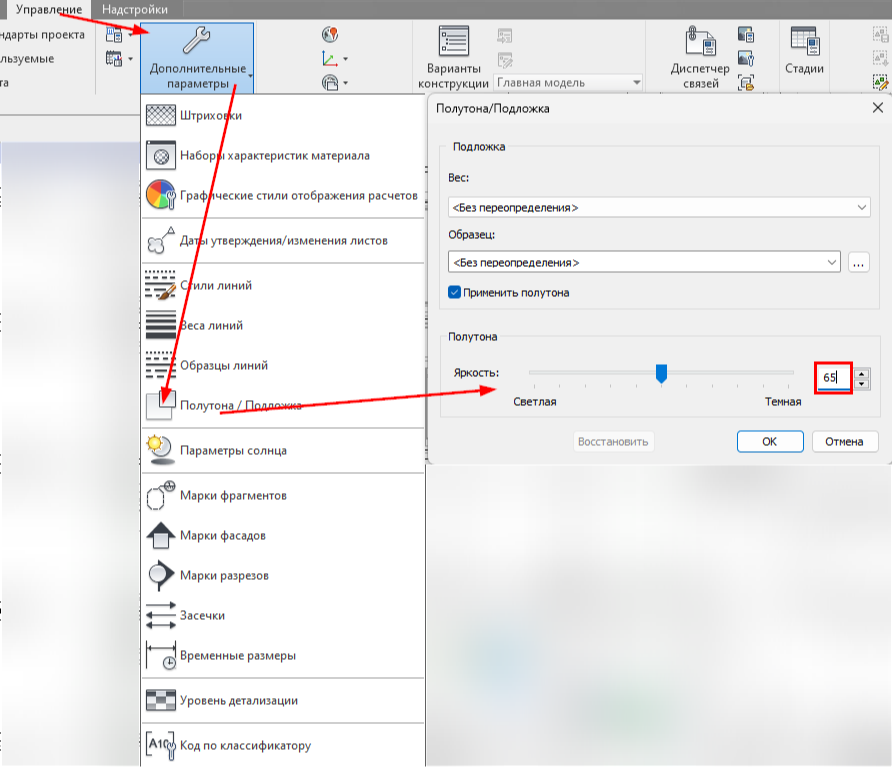
Task: Click the edit option icon above Главная модель
Action: pyautogui.click(x=505, y=60)
